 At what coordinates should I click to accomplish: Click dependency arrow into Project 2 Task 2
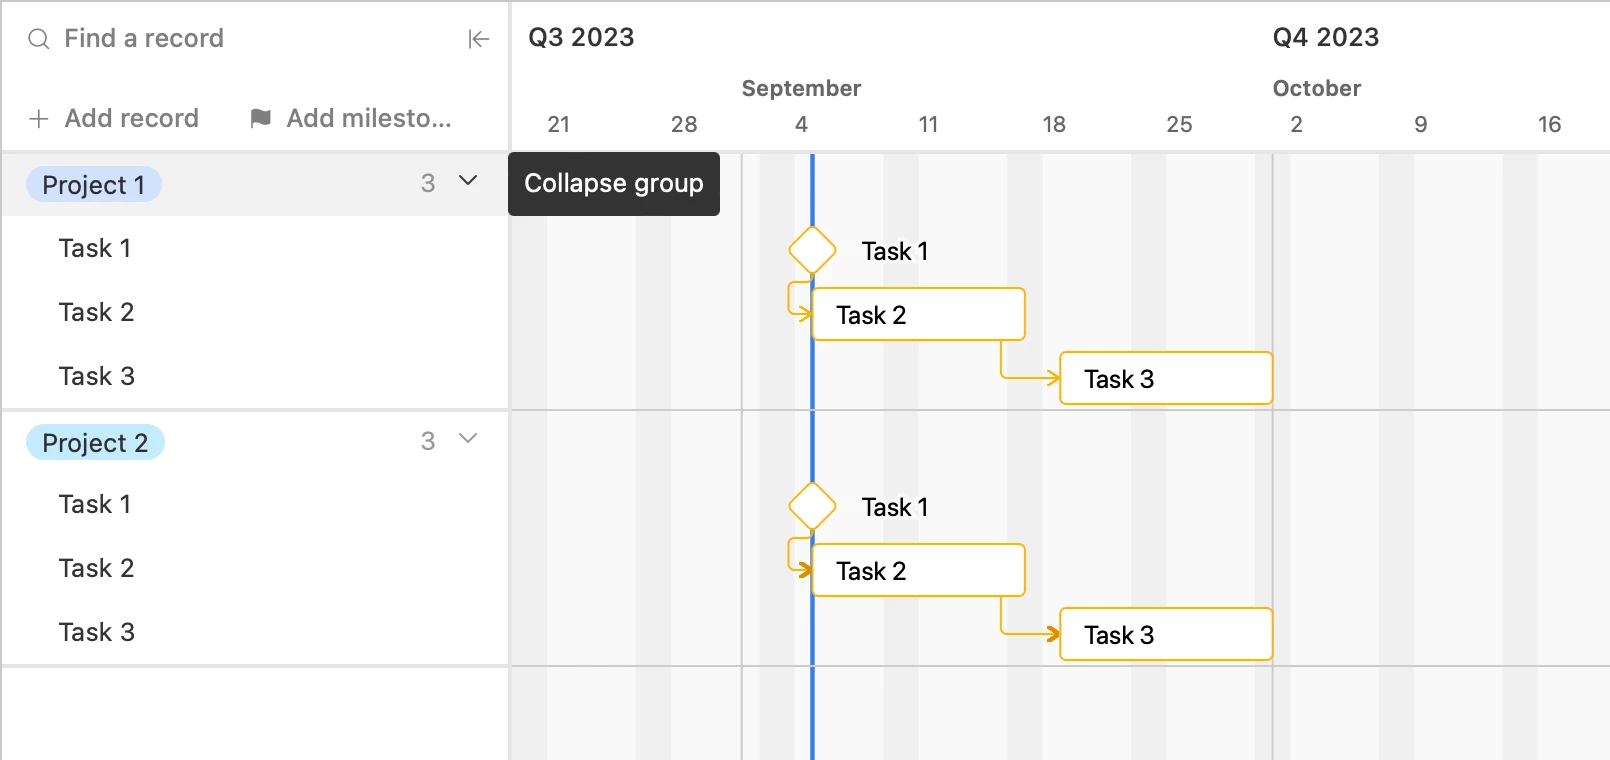(x=803, y=570)
